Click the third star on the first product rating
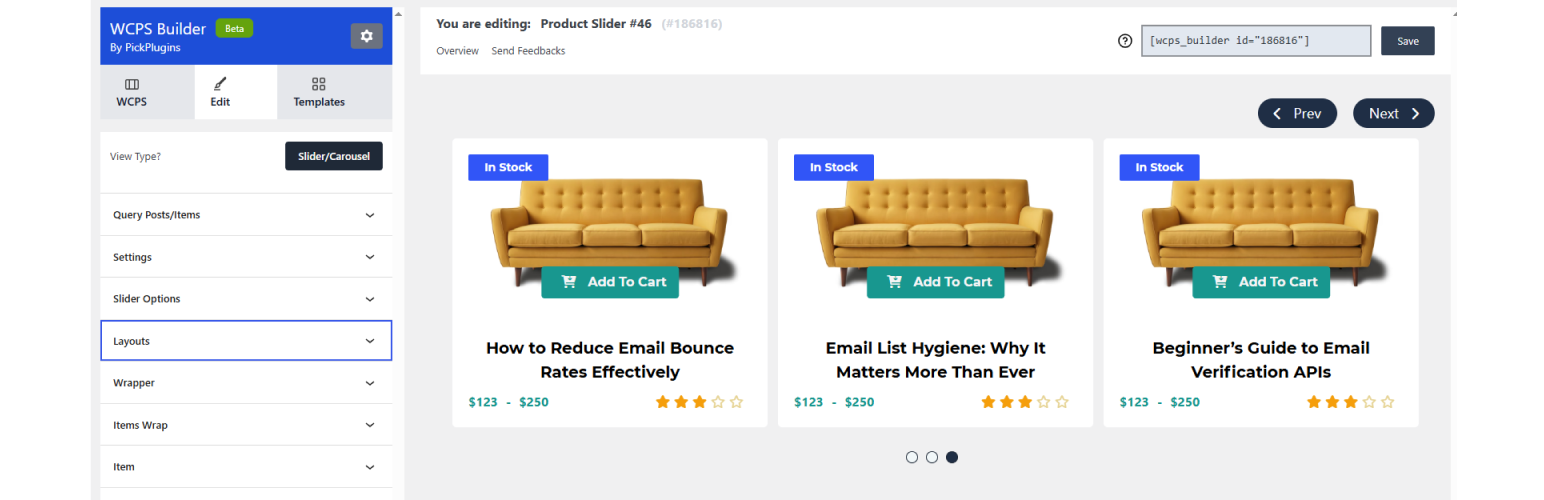 click(x=699, y=402)
